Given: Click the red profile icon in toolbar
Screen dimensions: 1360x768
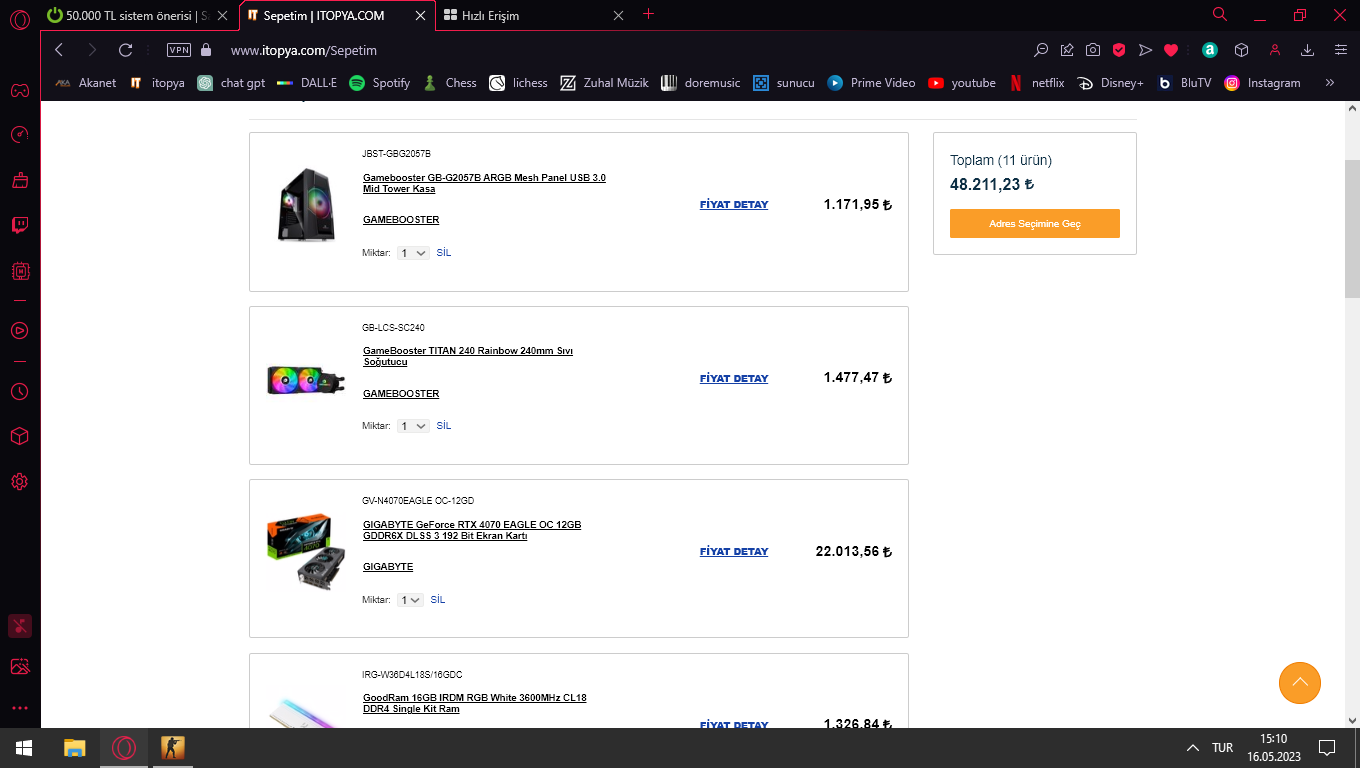Looking at the screenshot, I should (1274, 50).
